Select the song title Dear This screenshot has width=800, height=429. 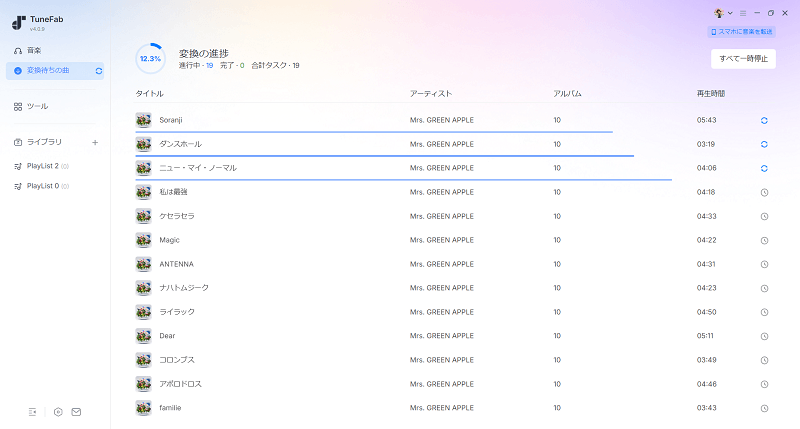tap(167, 336)
